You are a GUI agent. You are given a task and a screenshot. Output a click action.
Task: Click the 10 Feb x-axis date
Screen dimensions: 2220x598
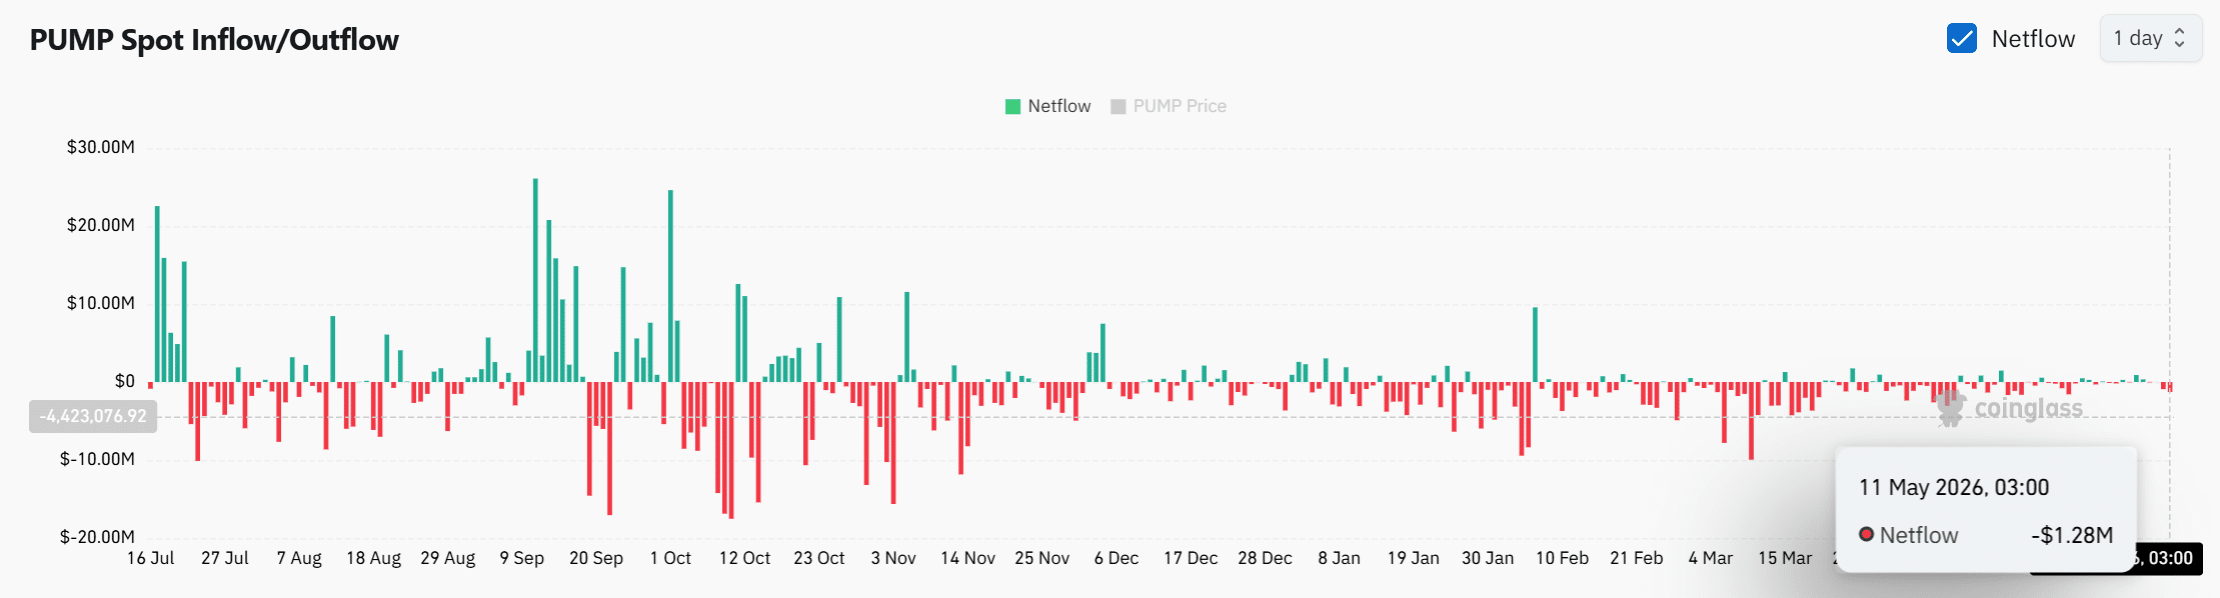pos(1562,558)
